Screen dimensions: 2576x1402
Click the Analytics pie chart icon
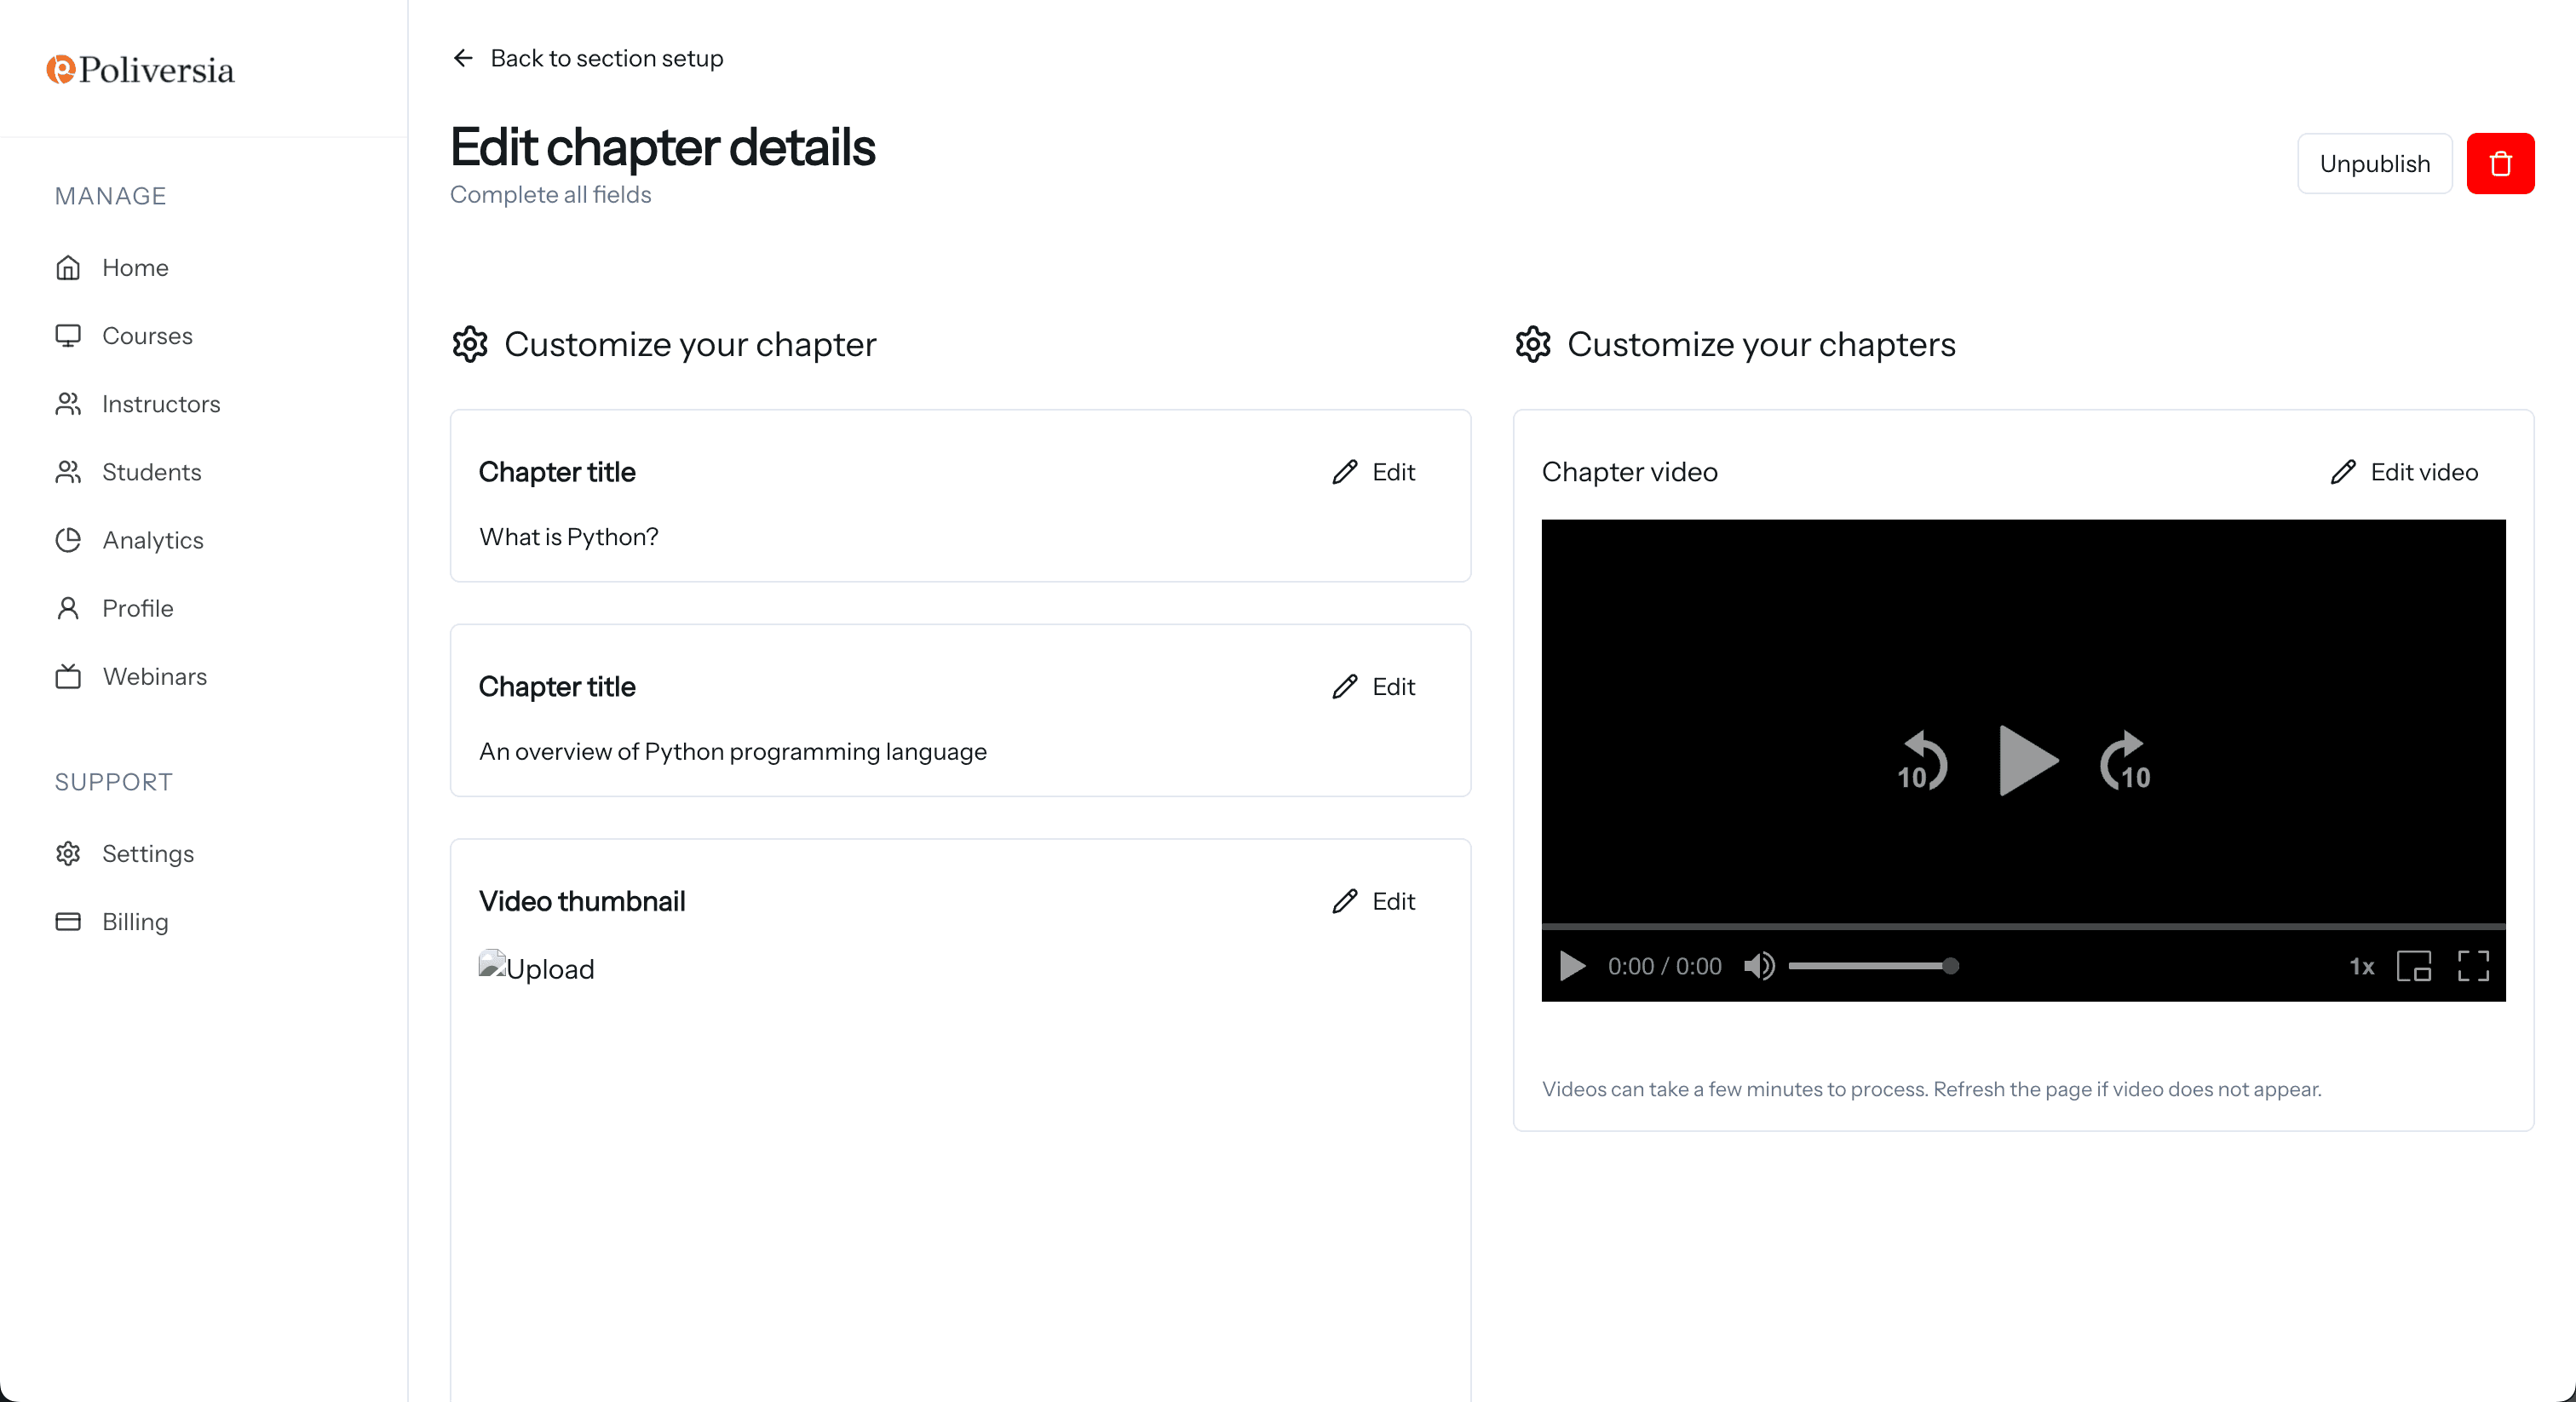click(68, 540)
